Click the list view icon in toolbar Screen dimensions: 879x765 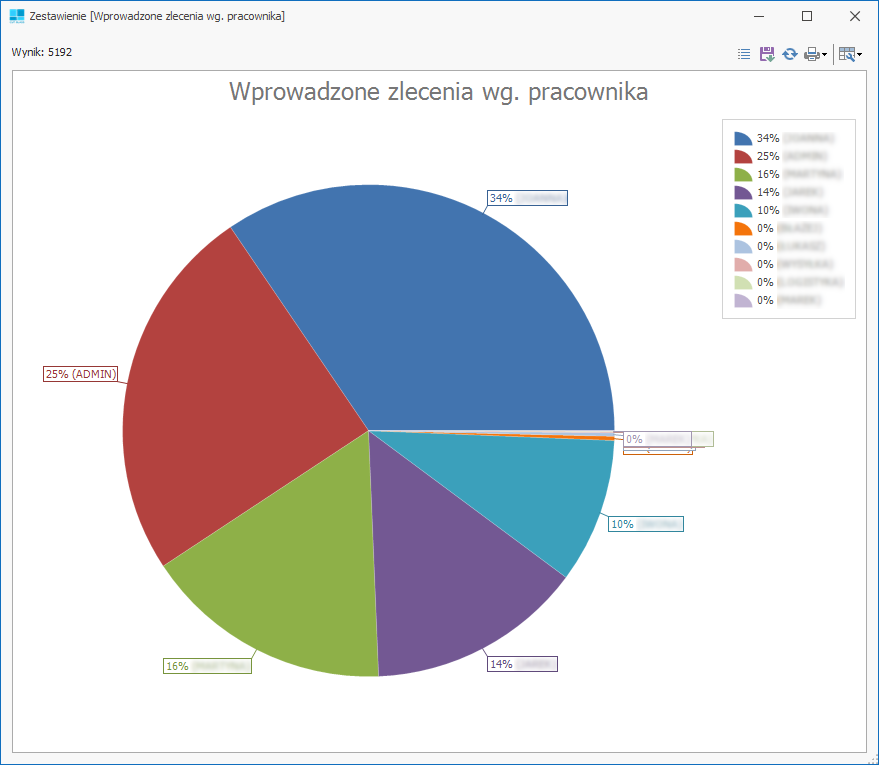pyautogui.click(x=744, y=54)
